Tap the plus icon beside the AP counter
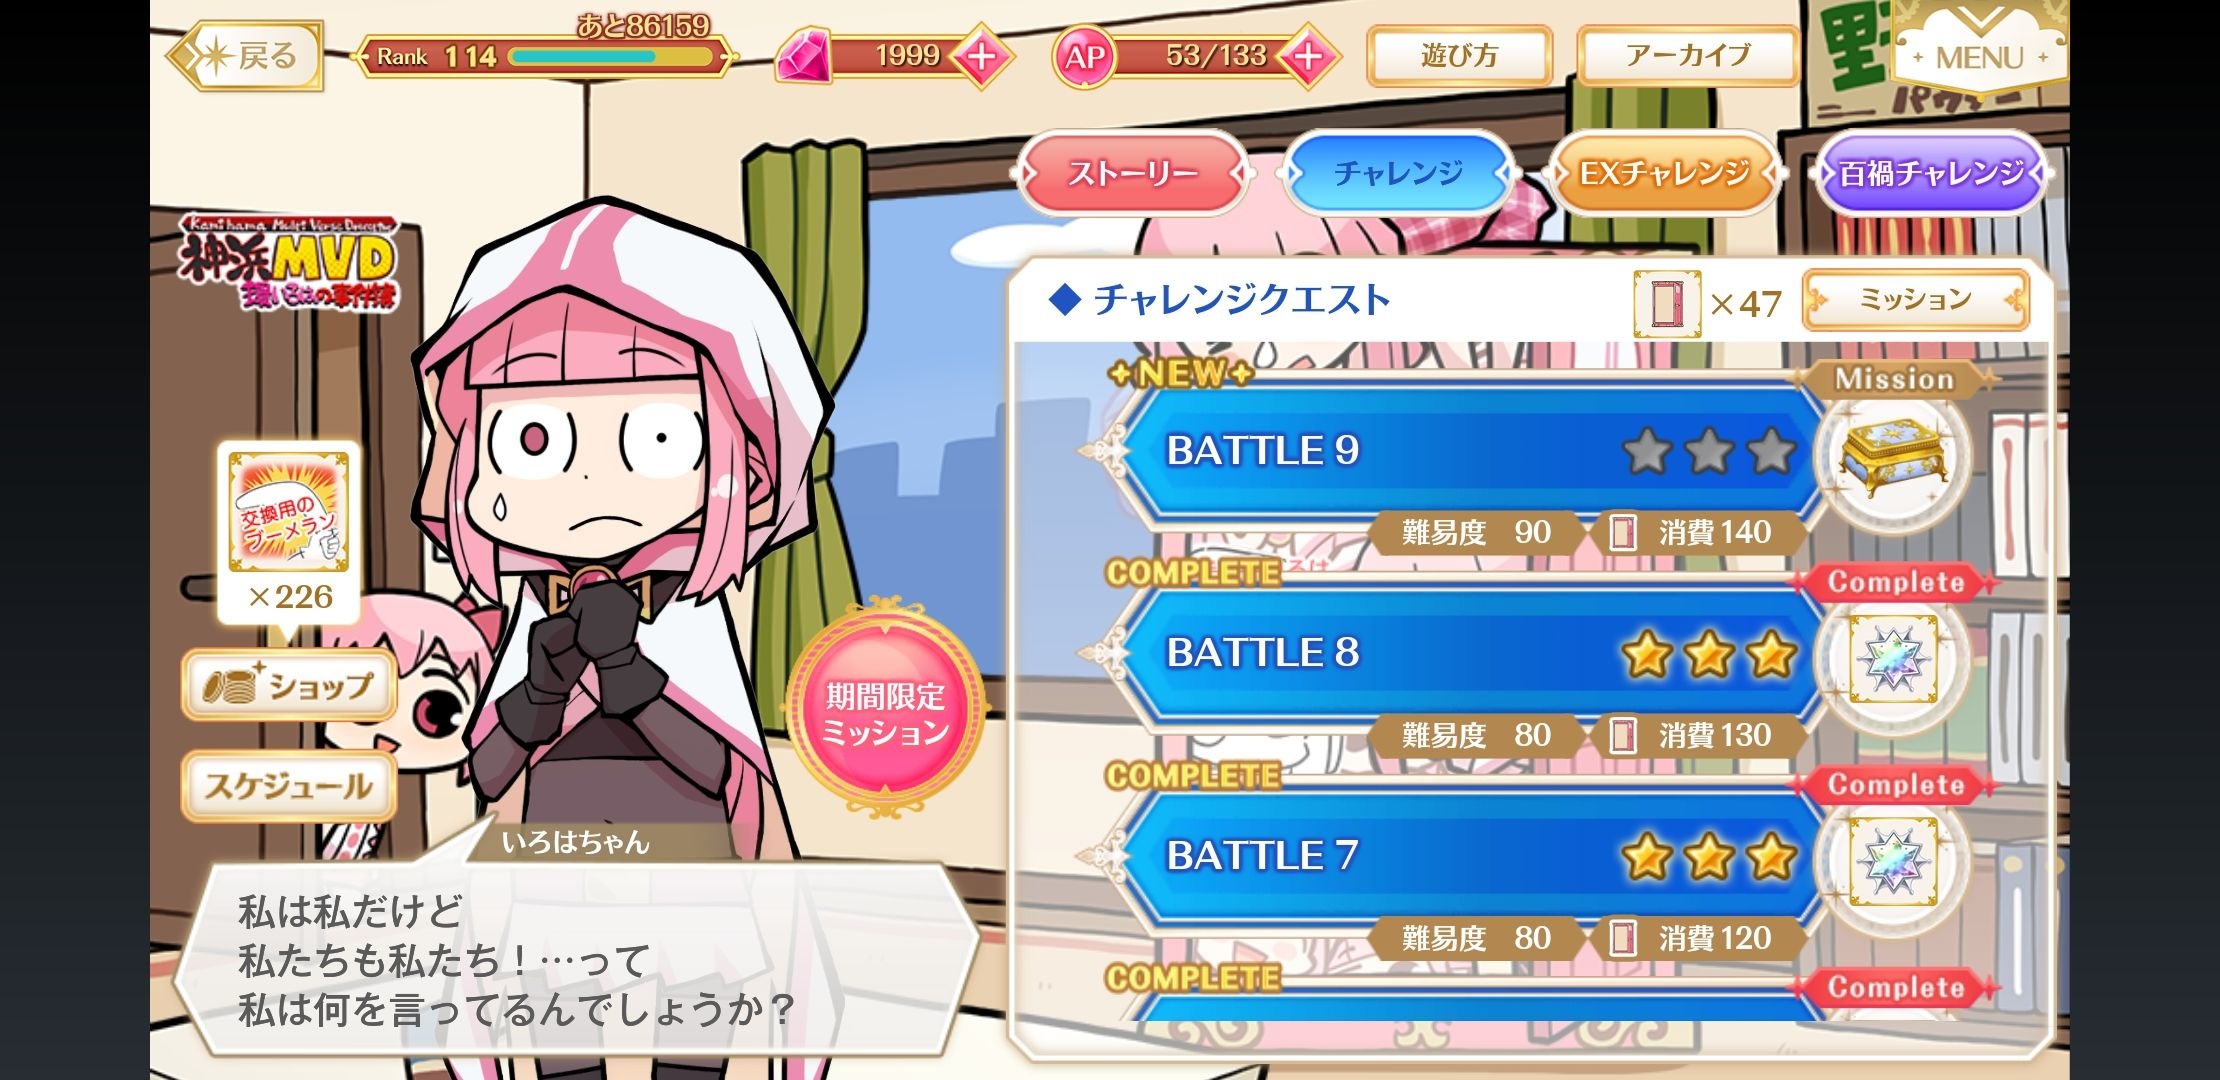 1307,57
